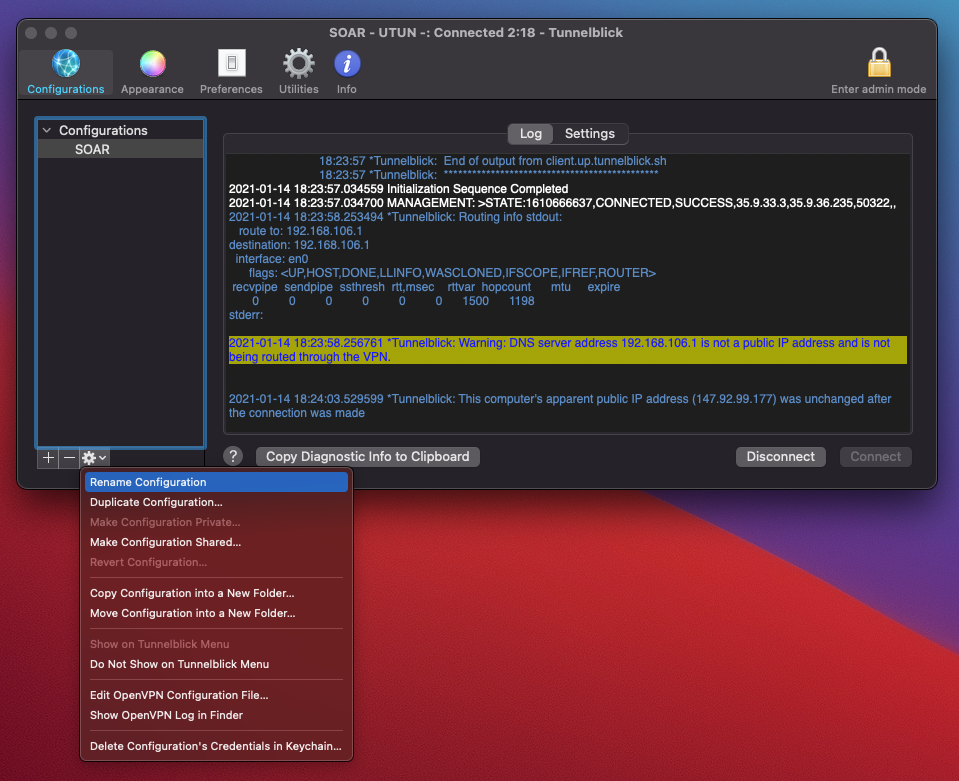Add a configuration with the plus button
959x781 pixels.
[x=48, y=457]
